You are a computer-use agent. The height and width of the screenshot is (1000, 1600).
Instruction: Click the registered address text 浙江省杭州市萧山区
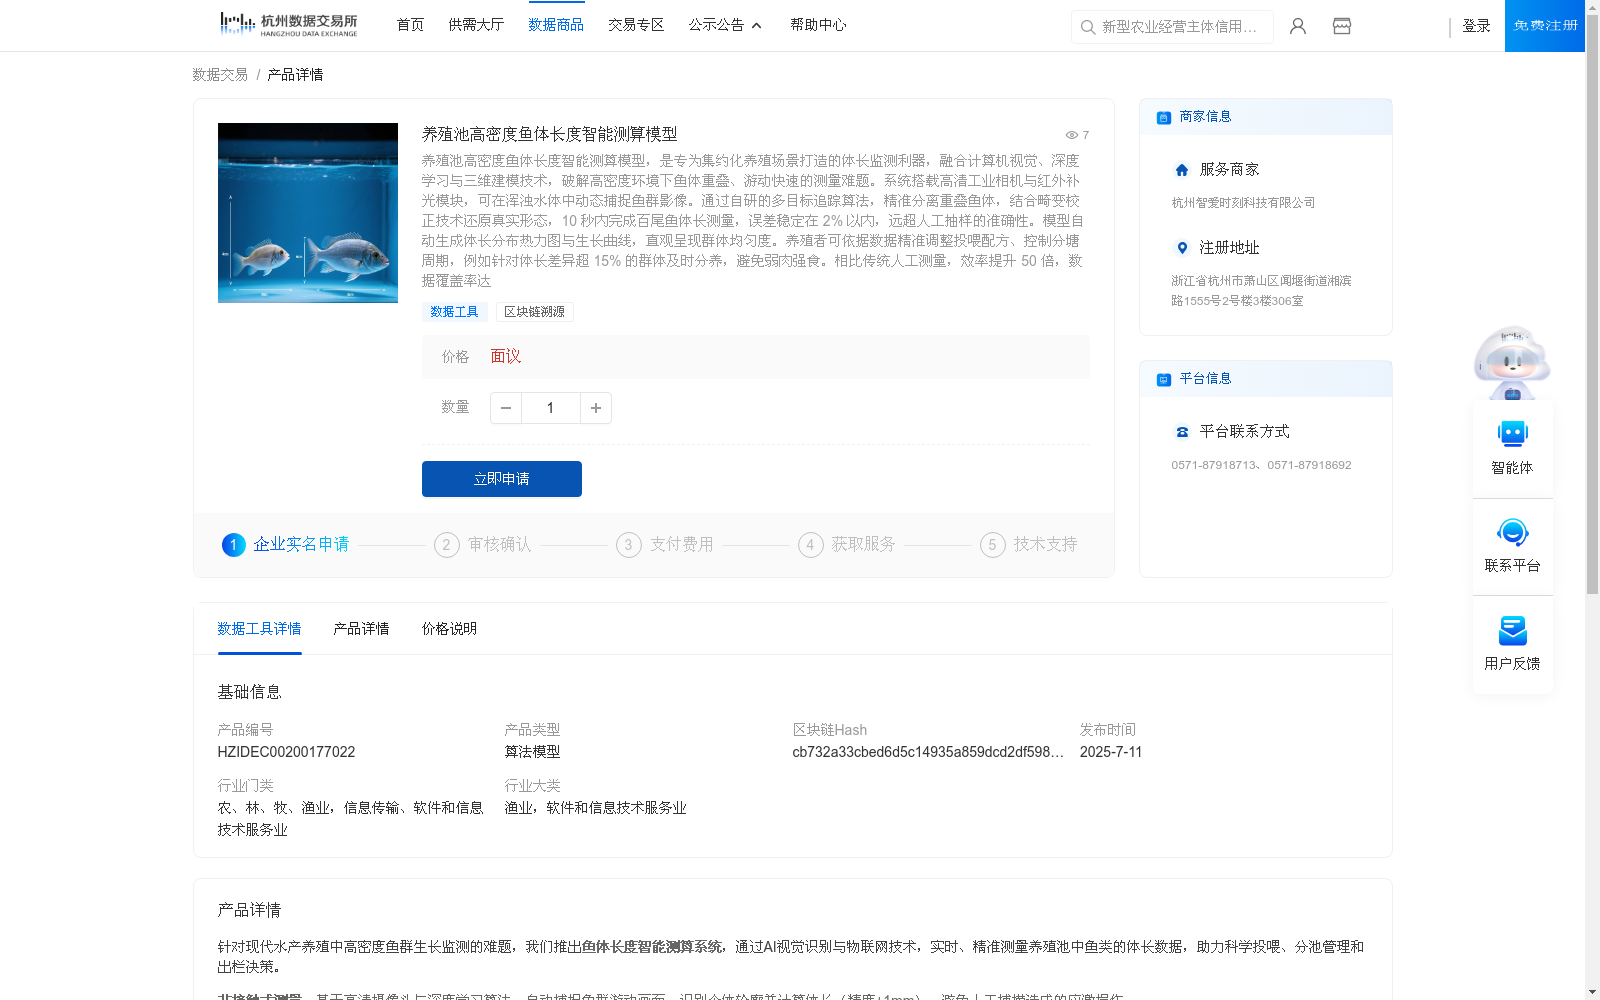(1261, 291)
